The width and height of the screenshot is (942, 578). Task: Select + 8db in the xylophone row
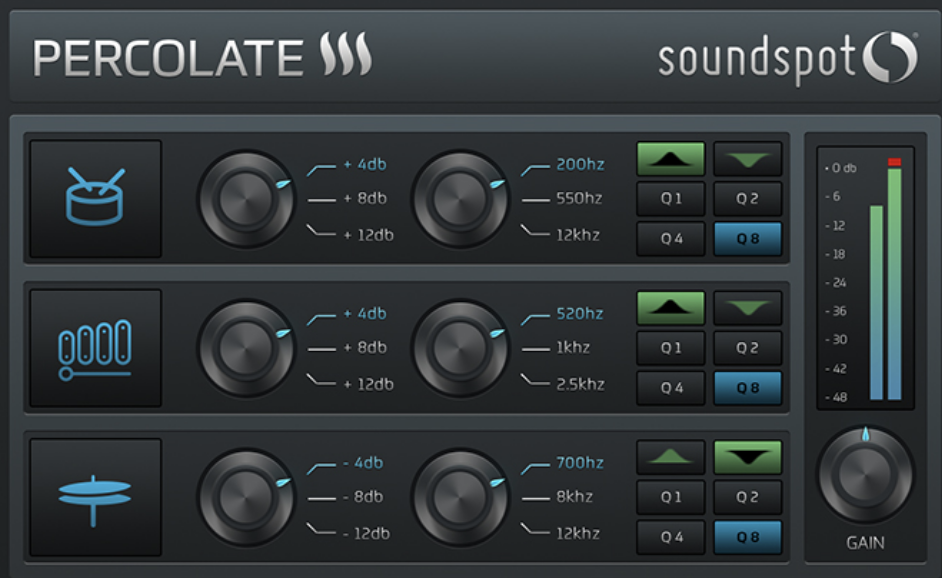[x=365, y=347]
